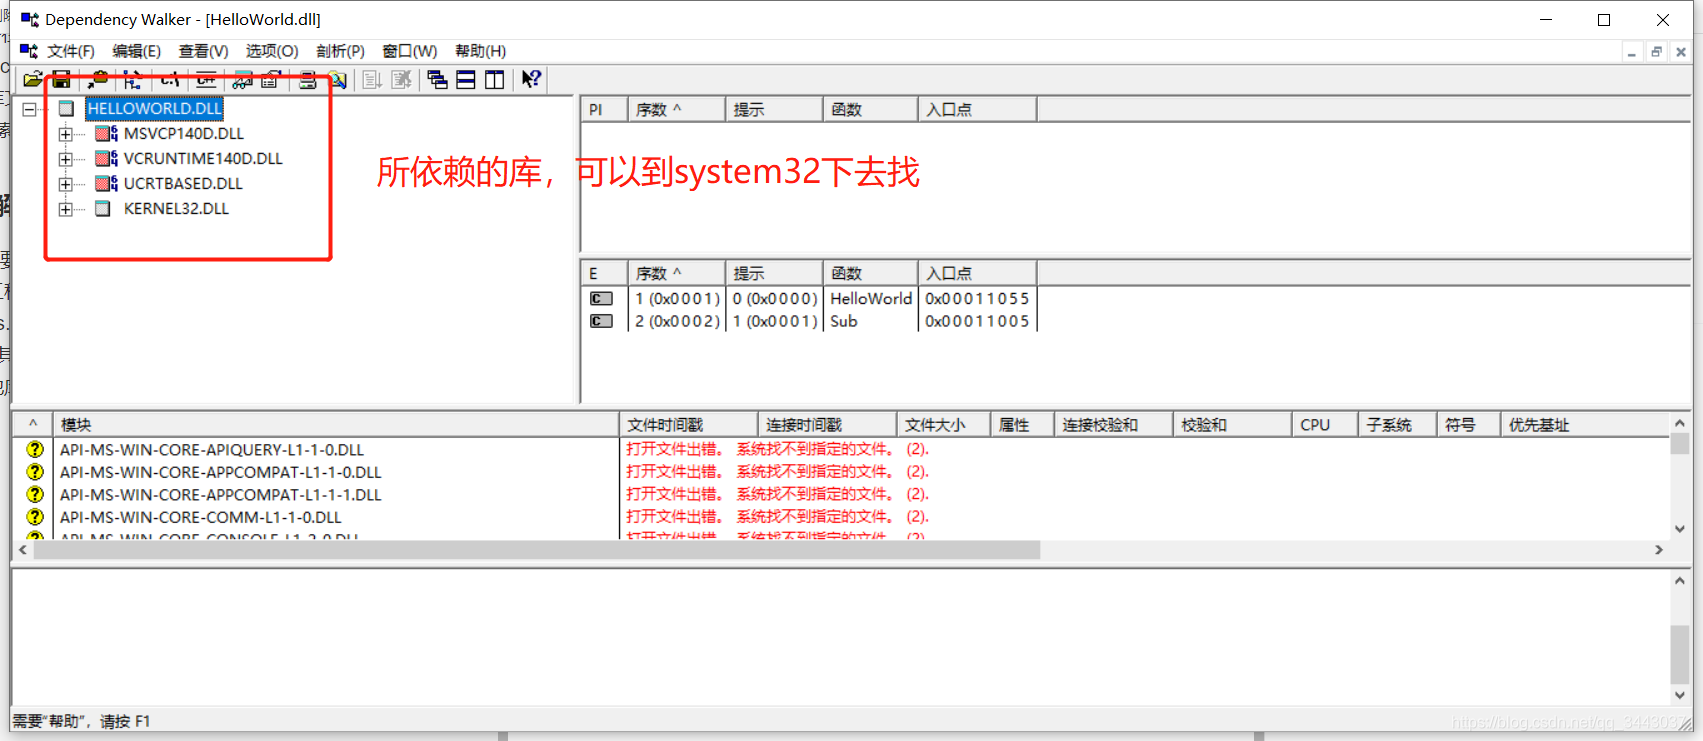Screen dimensions: 1703x741
Task: Click the C export icon for Sub
Action: tap(601, 322)
